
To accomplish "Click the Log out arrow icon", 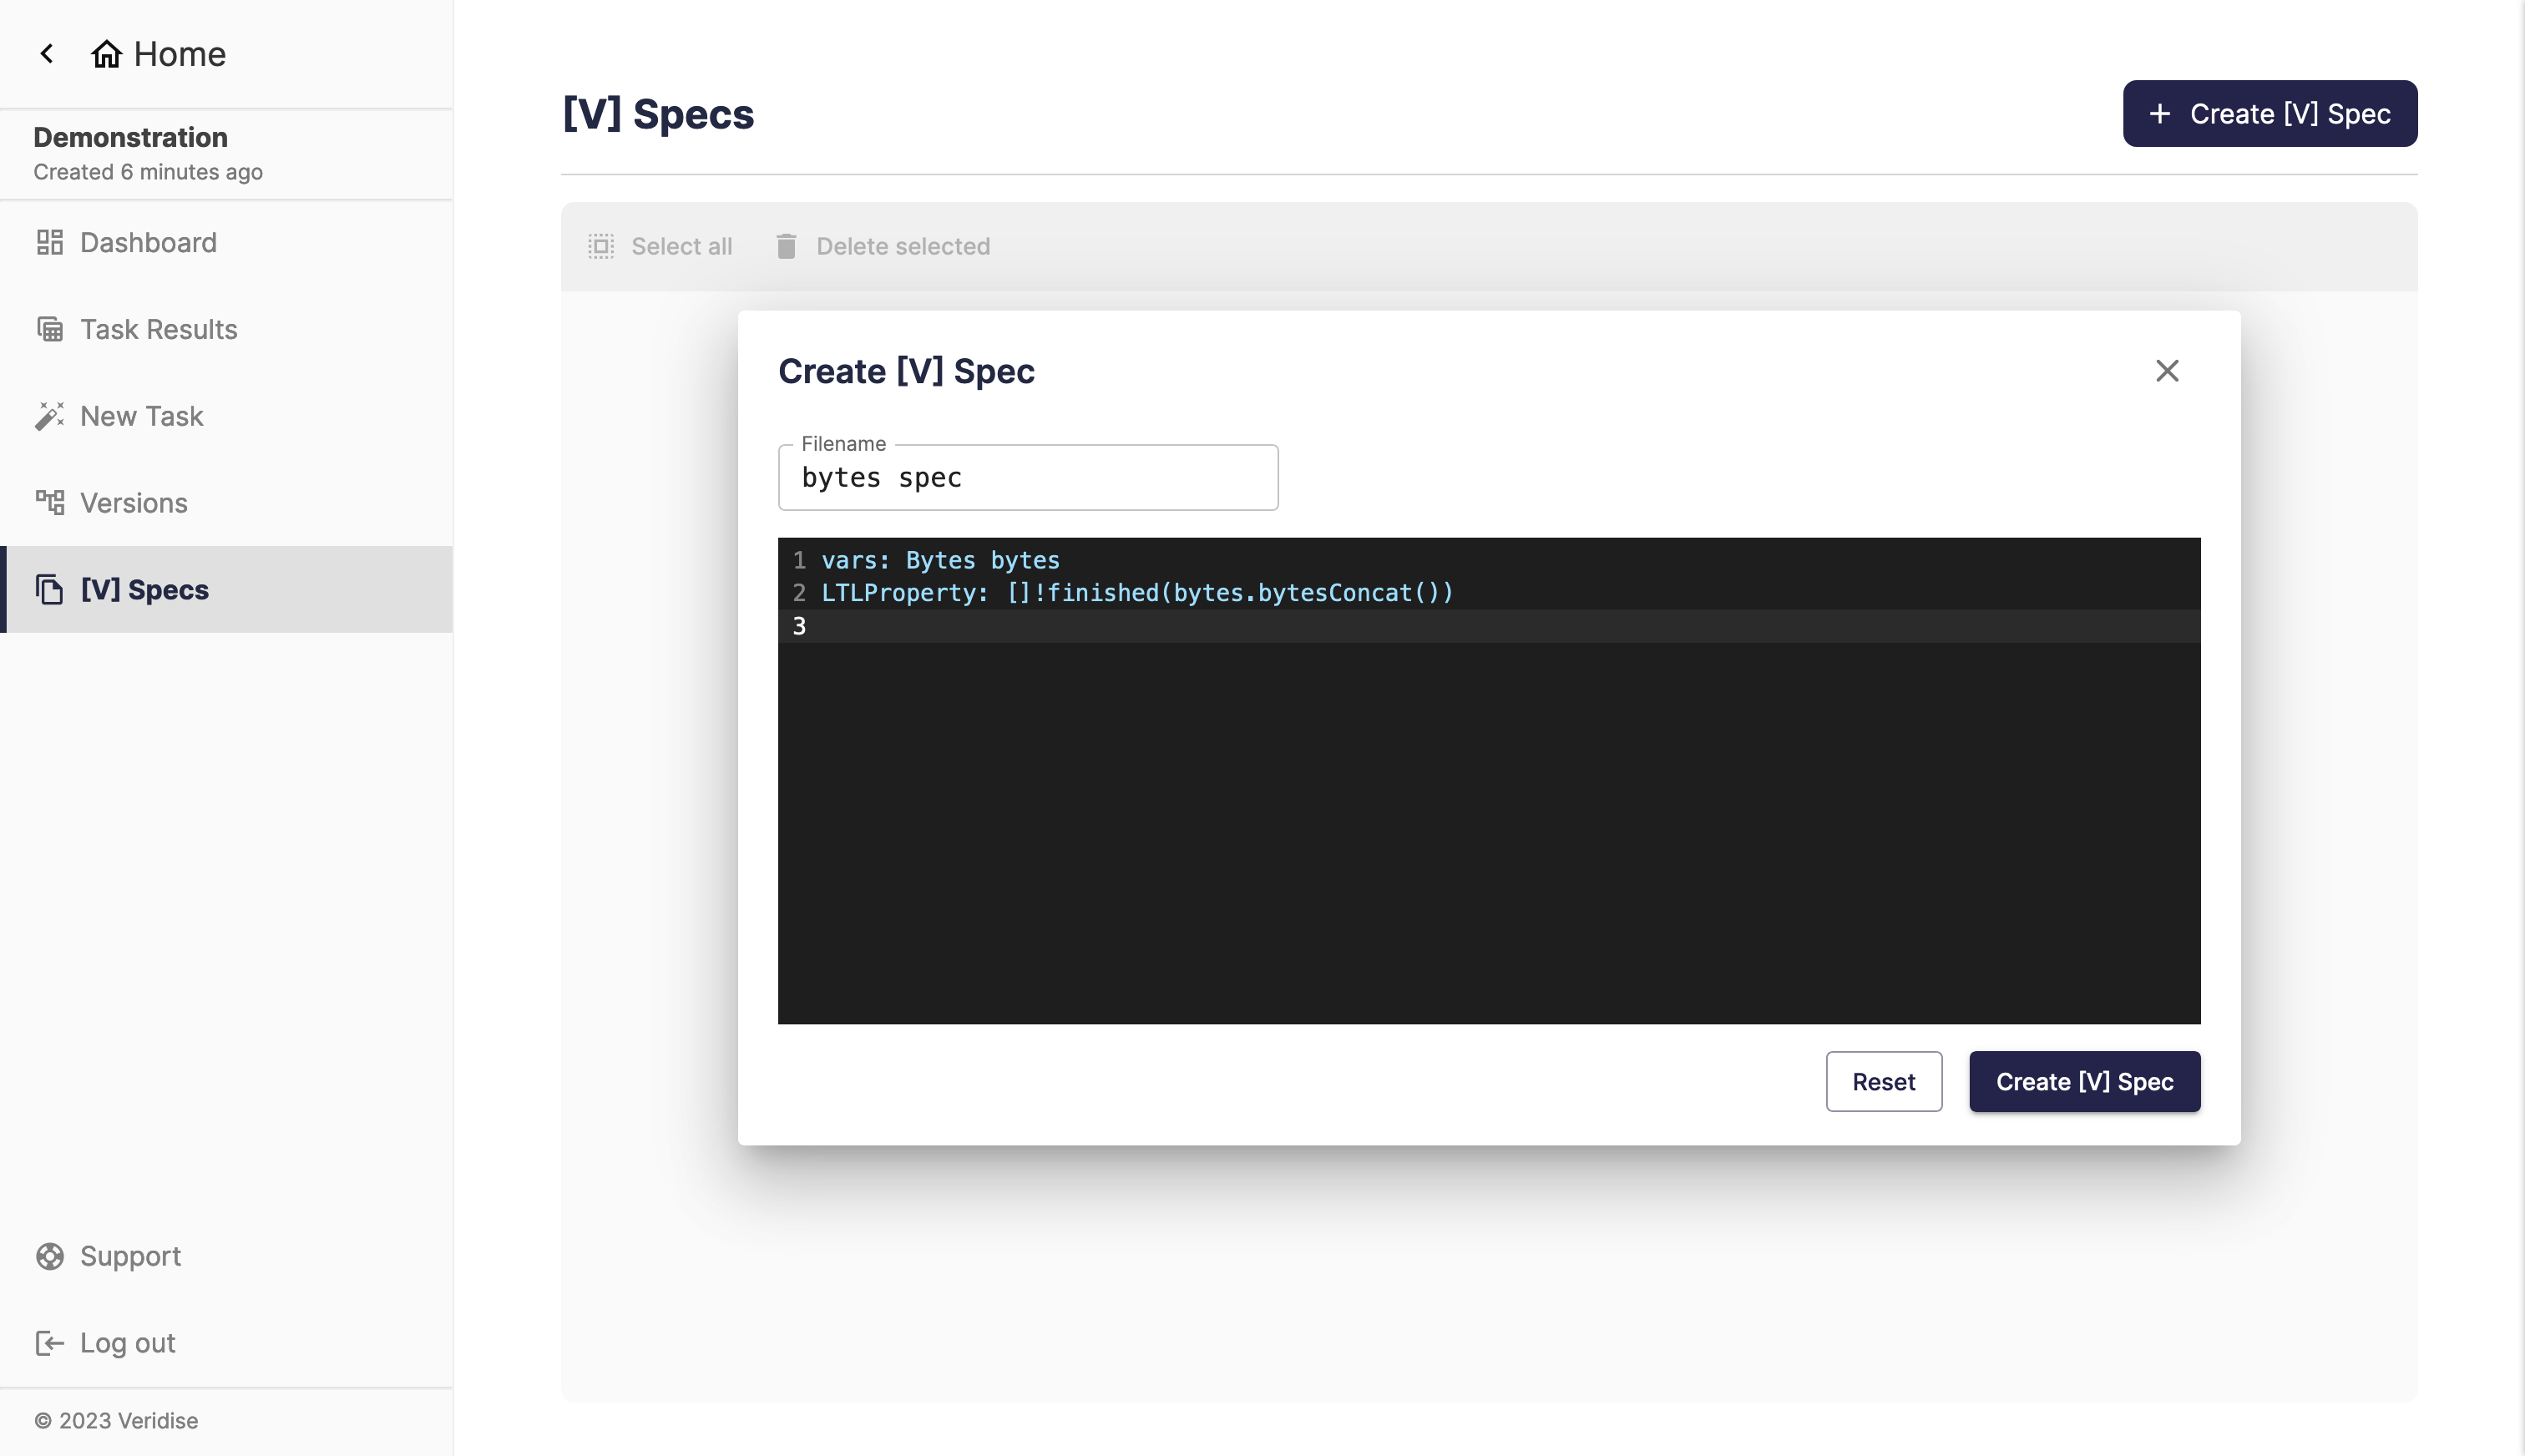I will 49,1343.
